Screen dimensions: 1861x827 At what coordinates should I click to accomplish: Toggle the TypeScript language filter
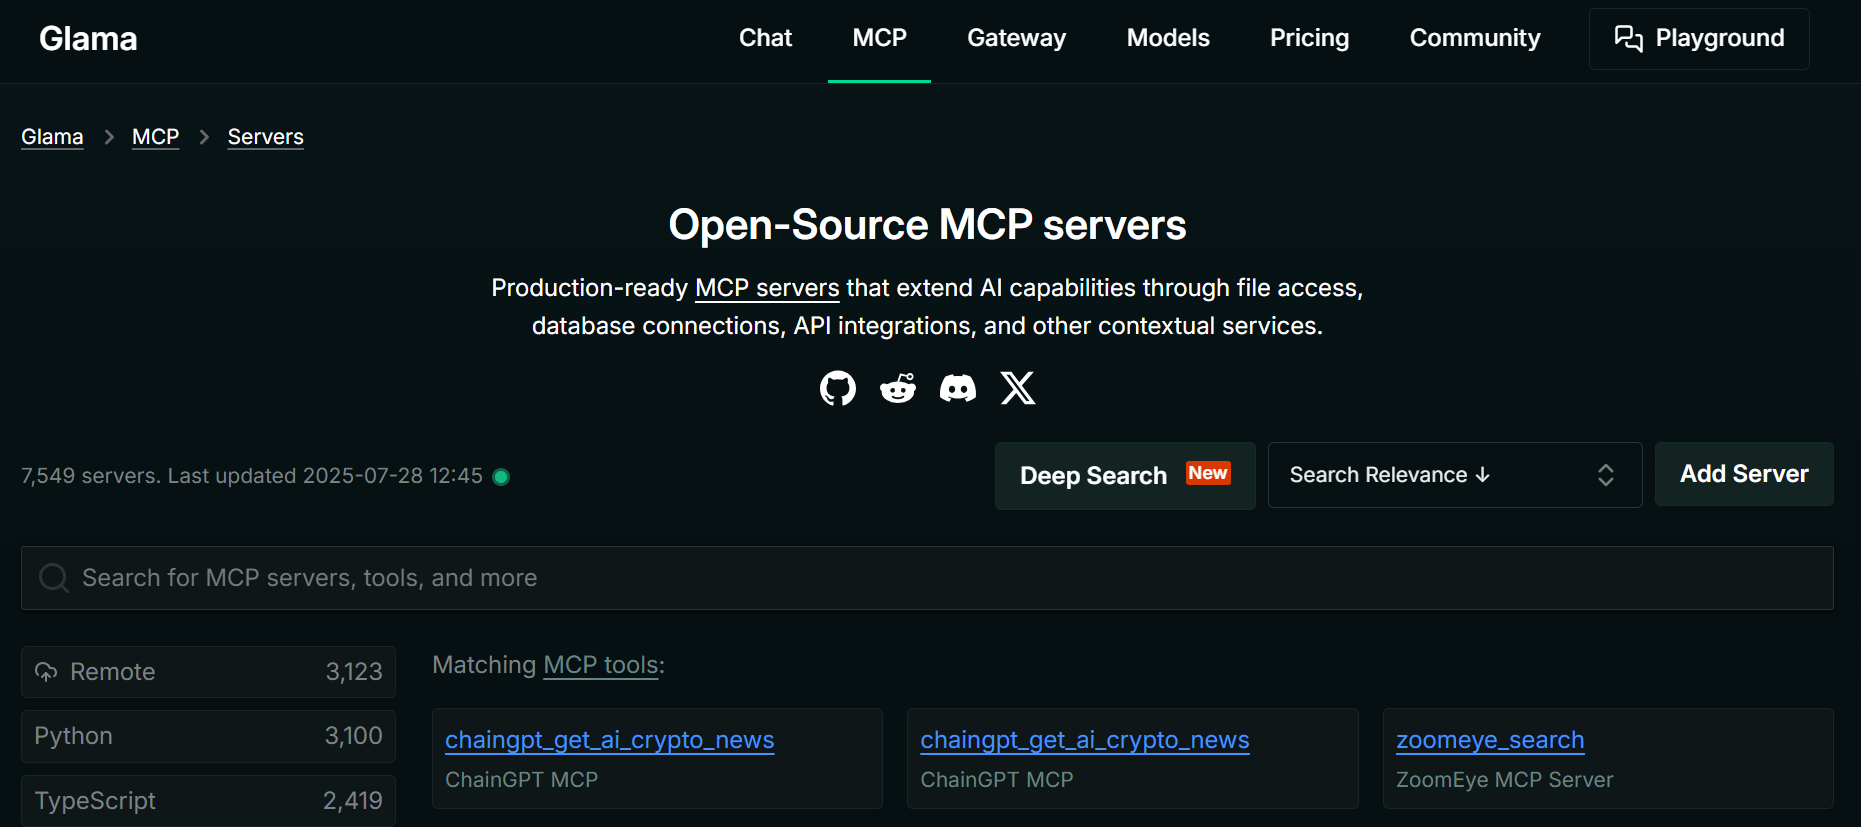[x=208, y=801]
